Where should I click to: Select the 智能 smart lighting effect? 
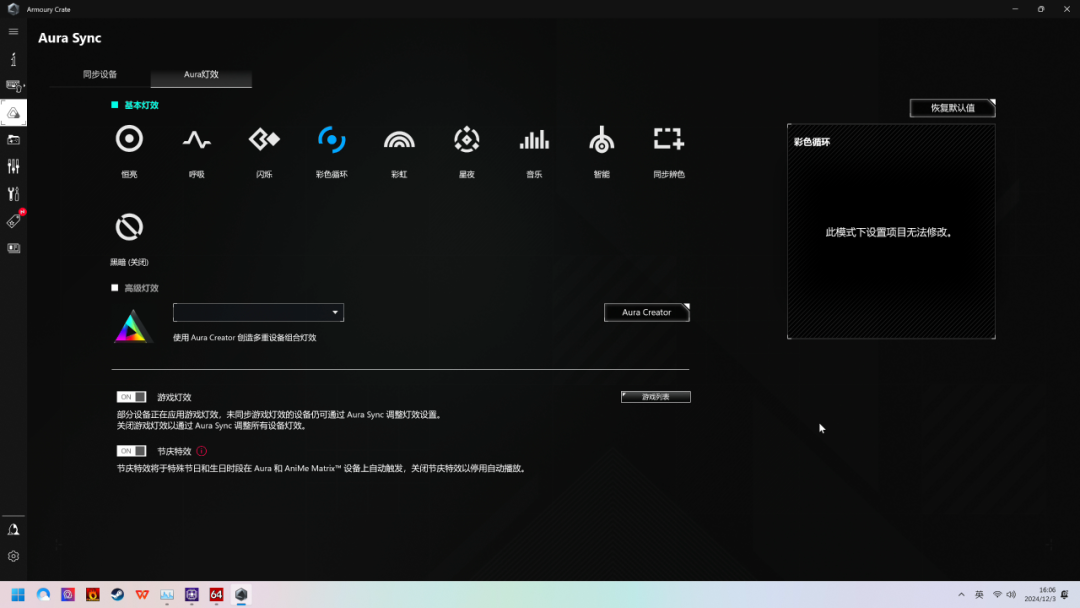click(x=601, y=140)
